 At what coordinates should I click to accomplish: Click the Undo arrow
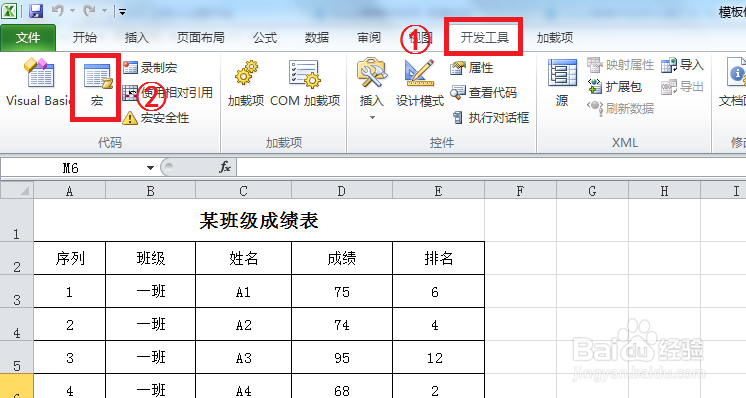coord(58,10)
